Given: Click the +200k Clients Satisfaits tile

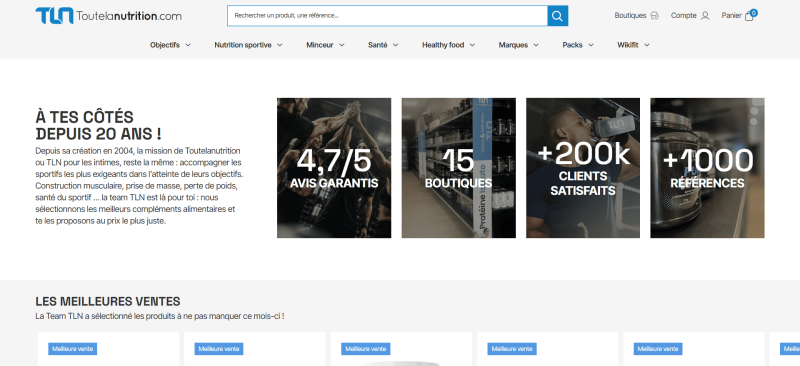Looking at the screenshot, I should click(583, 168).
